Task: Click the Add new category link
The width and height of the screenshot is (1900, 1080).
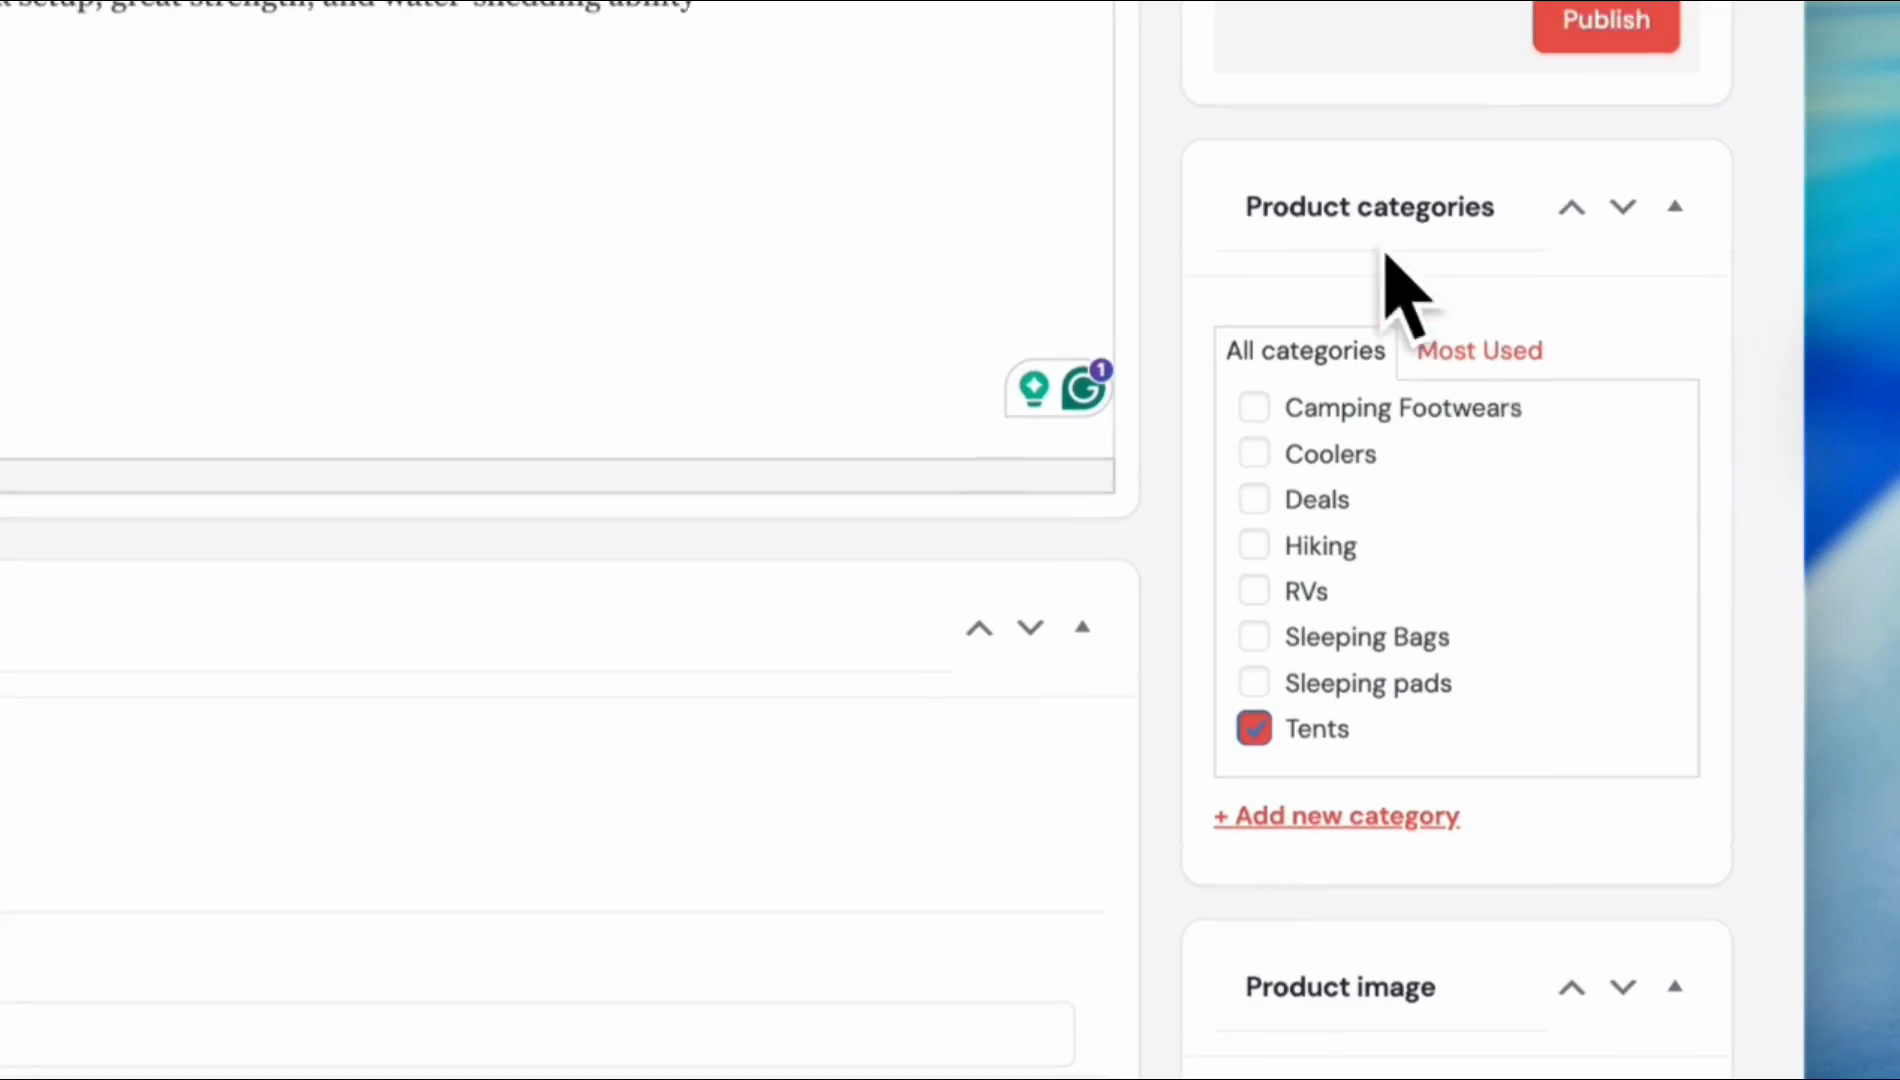Action: tap(1337, 816)
